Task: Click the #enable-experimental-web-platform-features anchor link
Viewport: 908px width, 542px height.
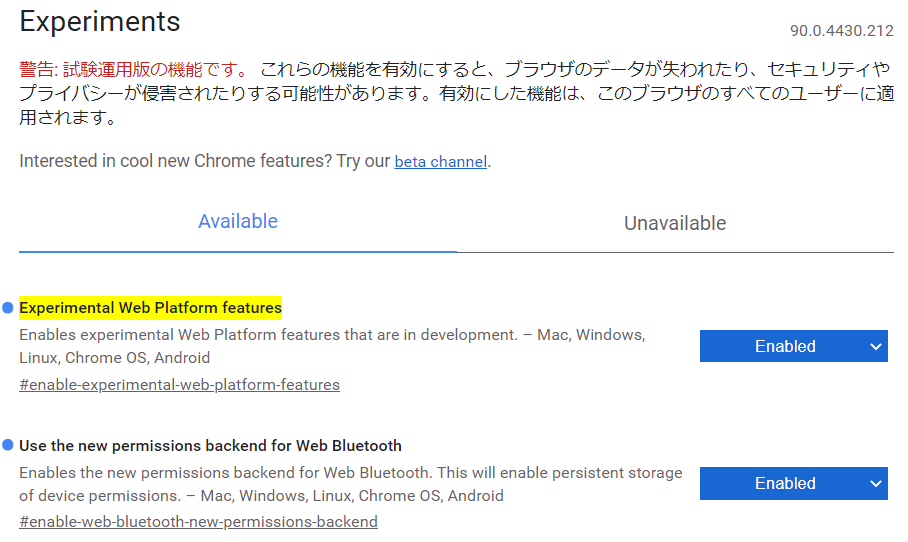Action: 179,385
